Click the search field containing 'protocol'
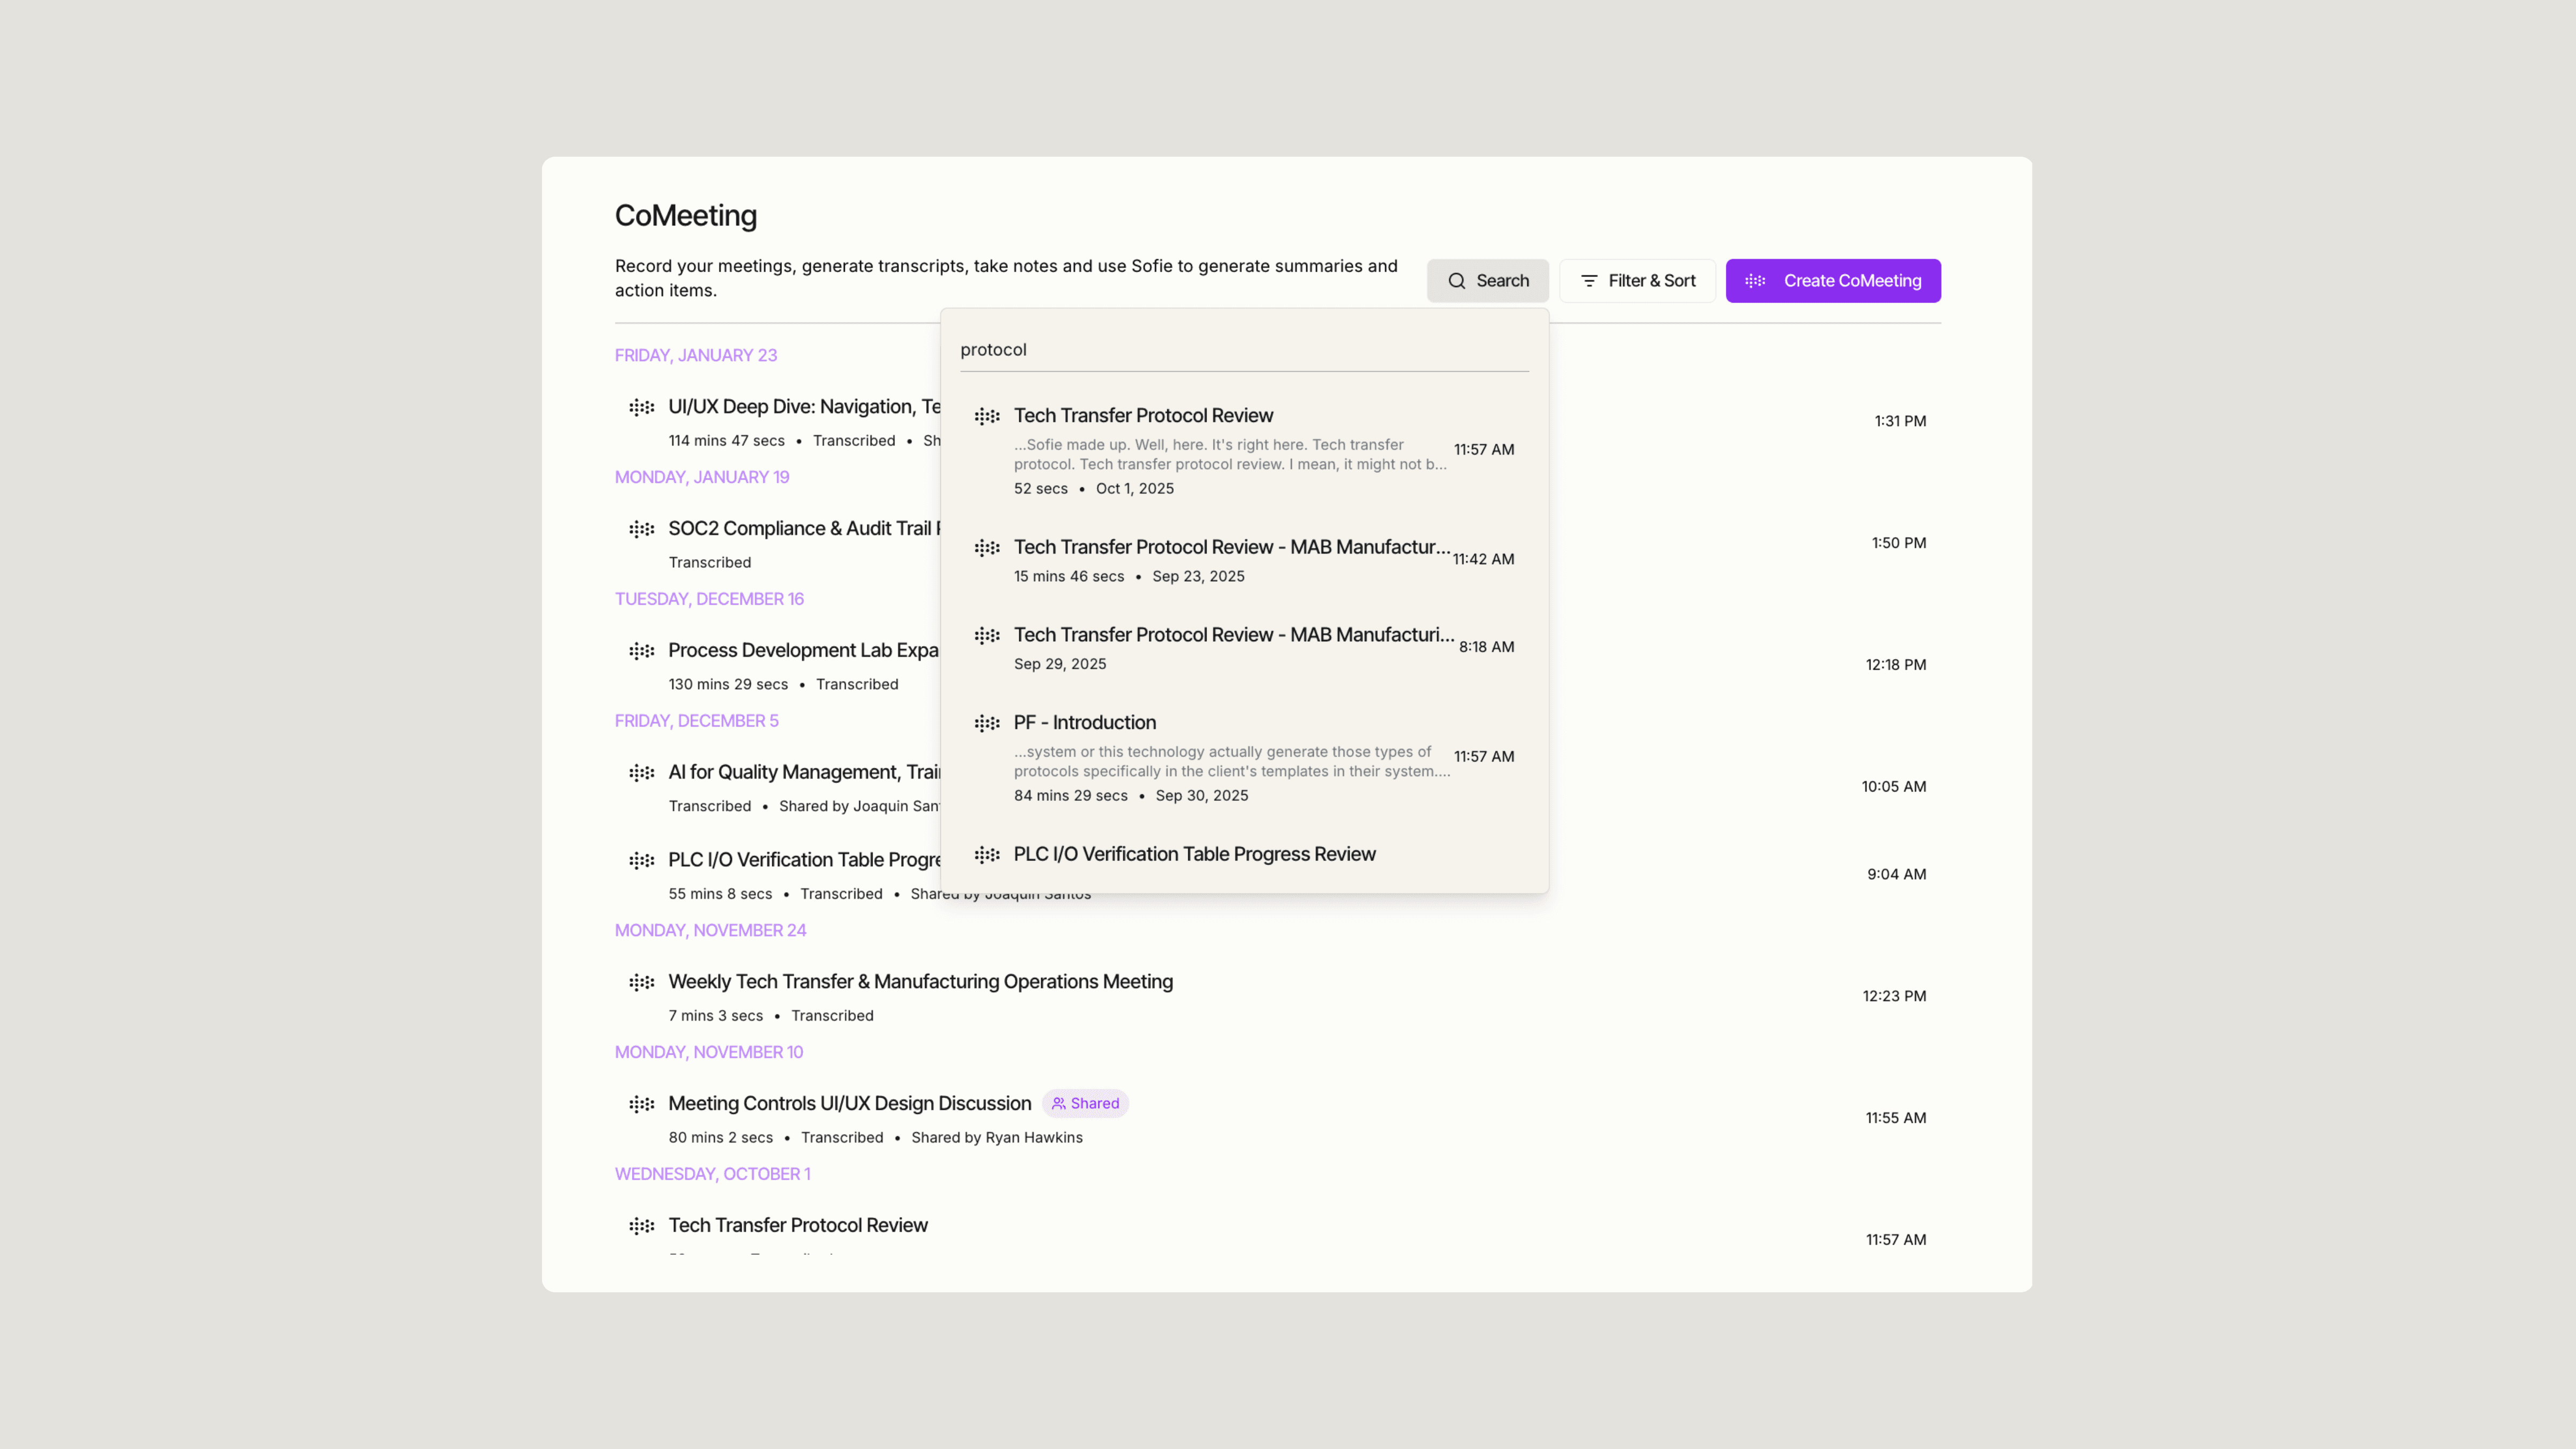The image size is (2576, 1449). (1243, 350)
